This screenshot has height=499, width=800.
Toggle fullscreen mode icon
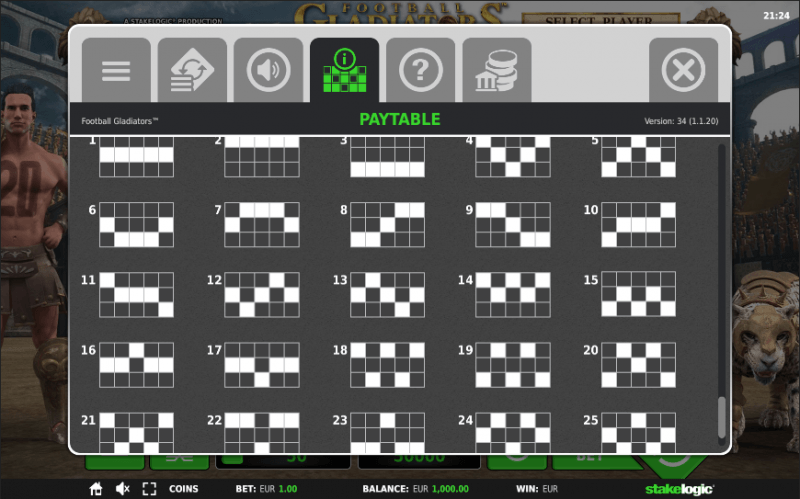tap(149, 489)
